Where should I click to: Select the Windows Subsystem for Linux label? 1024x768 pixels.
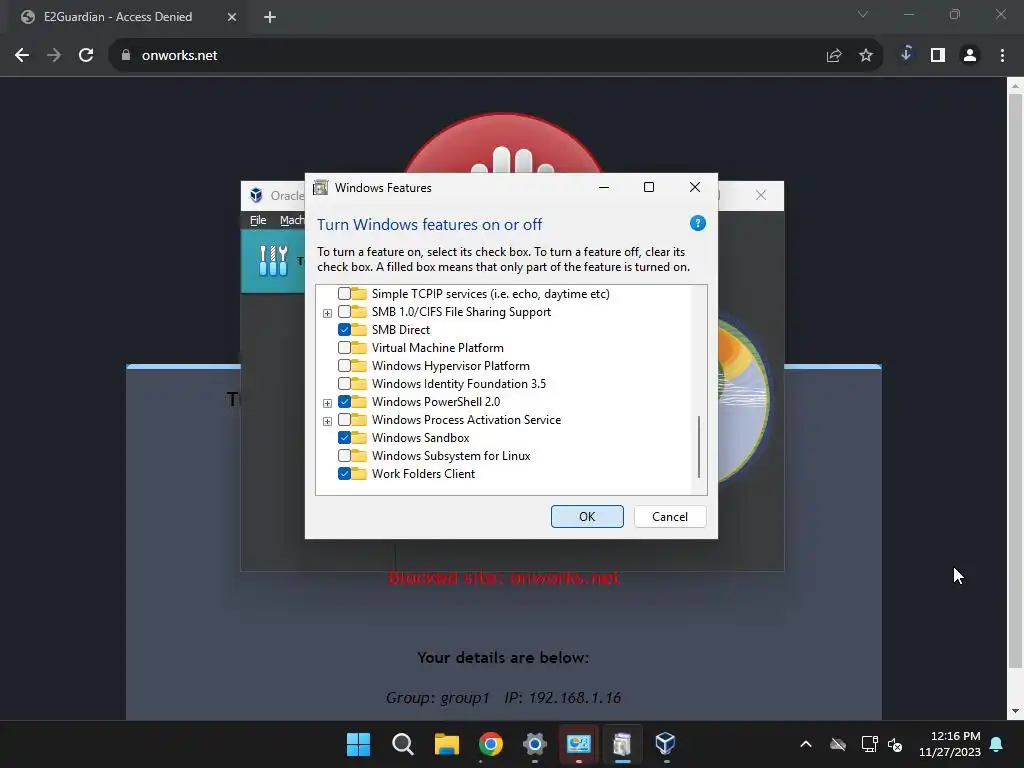(x=451, y=455)
